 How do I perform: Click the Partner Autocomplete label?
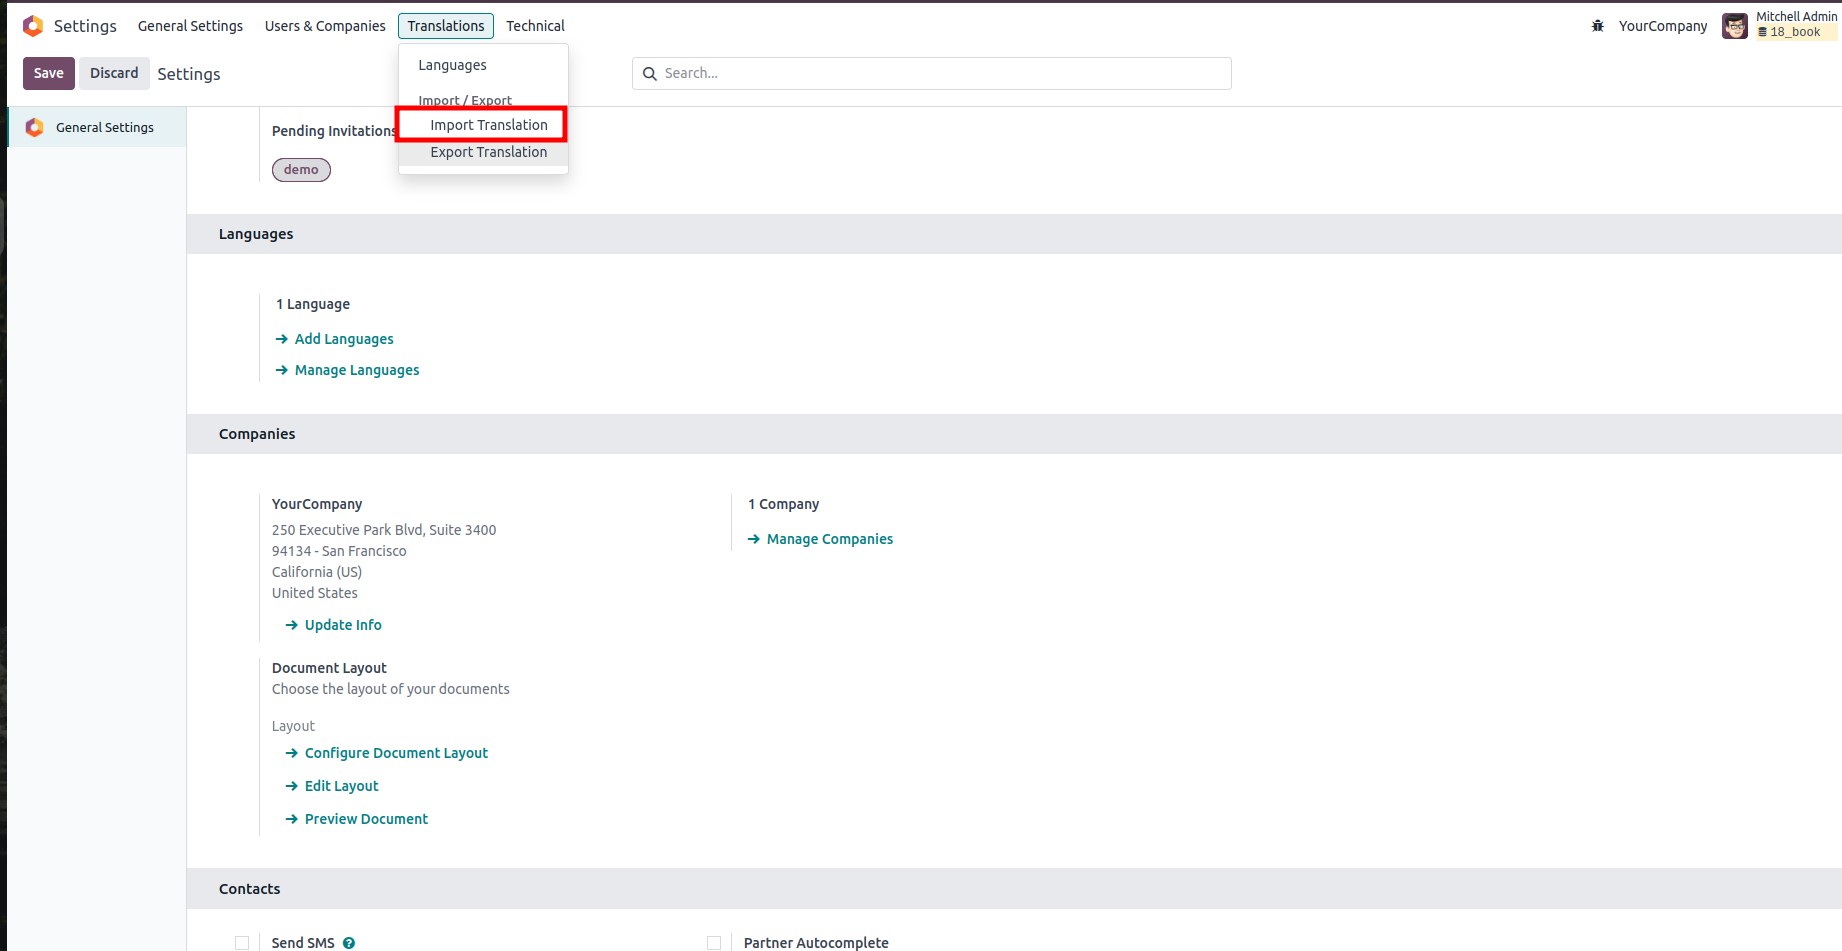click(816, 943)
